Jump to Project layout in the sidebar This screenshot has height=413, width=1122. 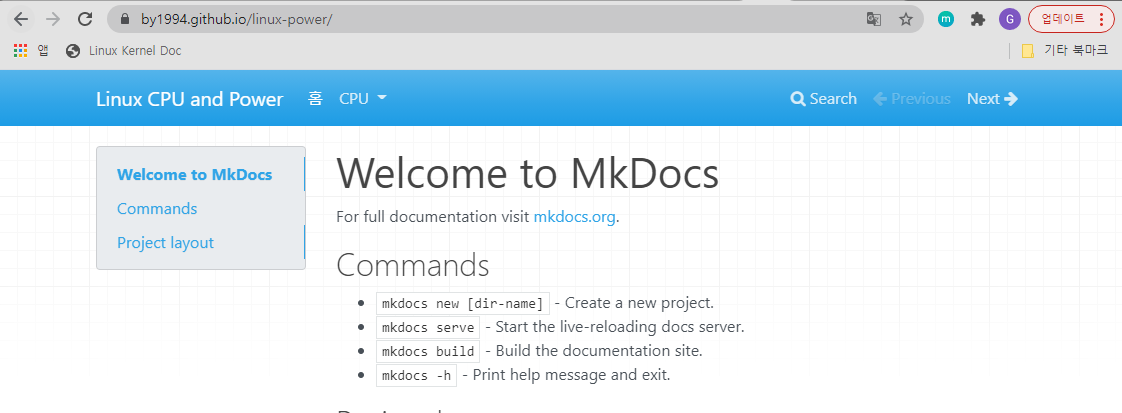tap(165, 243)
